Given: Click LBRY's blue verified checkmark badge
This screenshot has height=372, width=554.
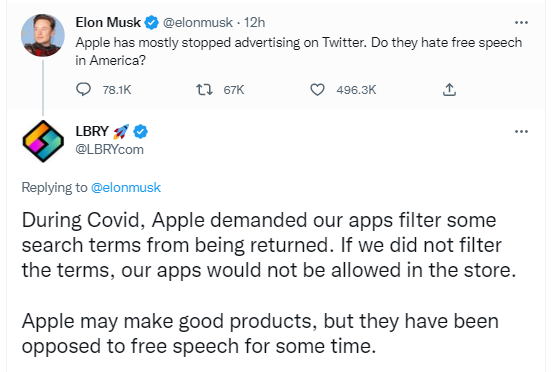Looking at the screenshot, I should [x=140, y=132].
